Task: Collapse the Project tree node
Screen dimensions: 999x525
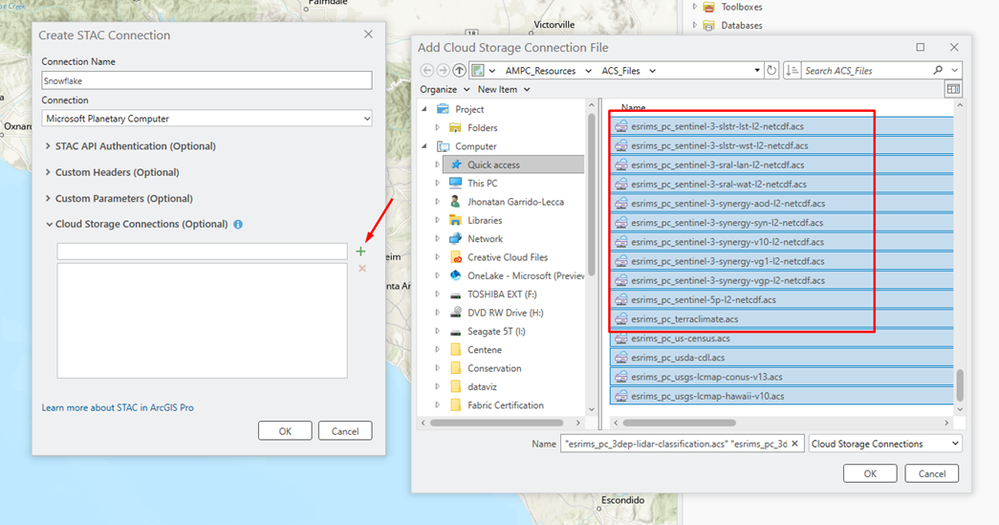Action: [425, 109]
